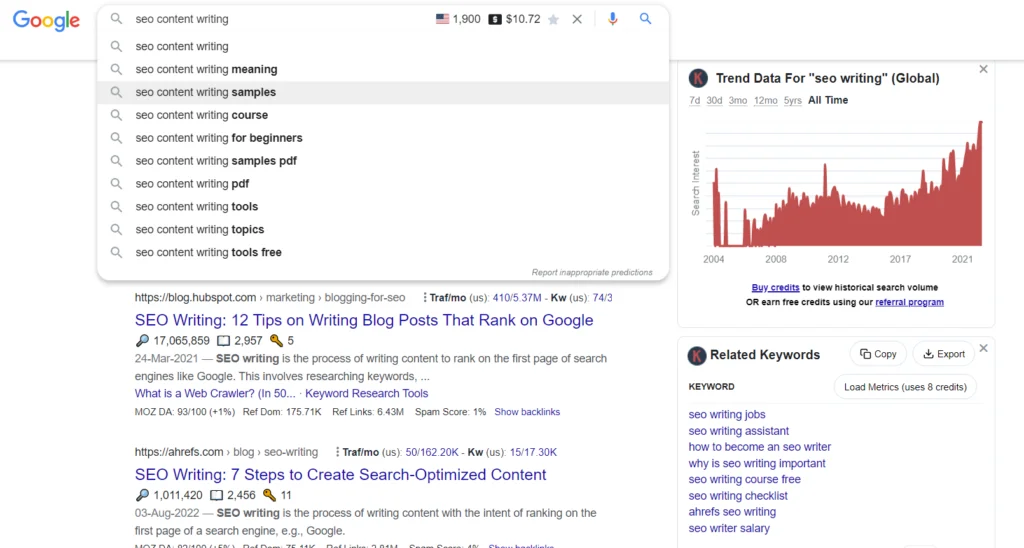Open related keyword 'seo writing checklist'

[x=738, y=496]
